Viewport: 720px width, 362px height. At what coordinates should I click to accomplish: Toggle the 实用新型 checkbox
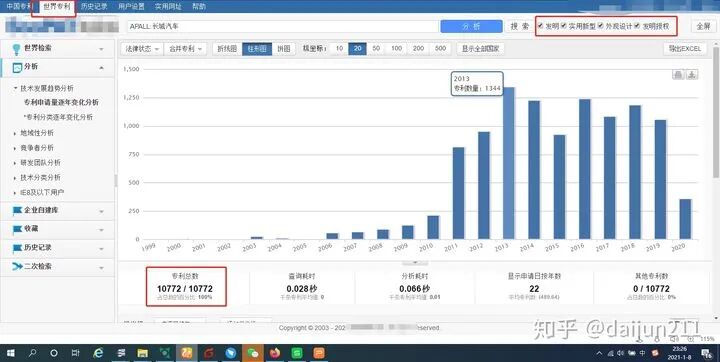coord(564,26)
